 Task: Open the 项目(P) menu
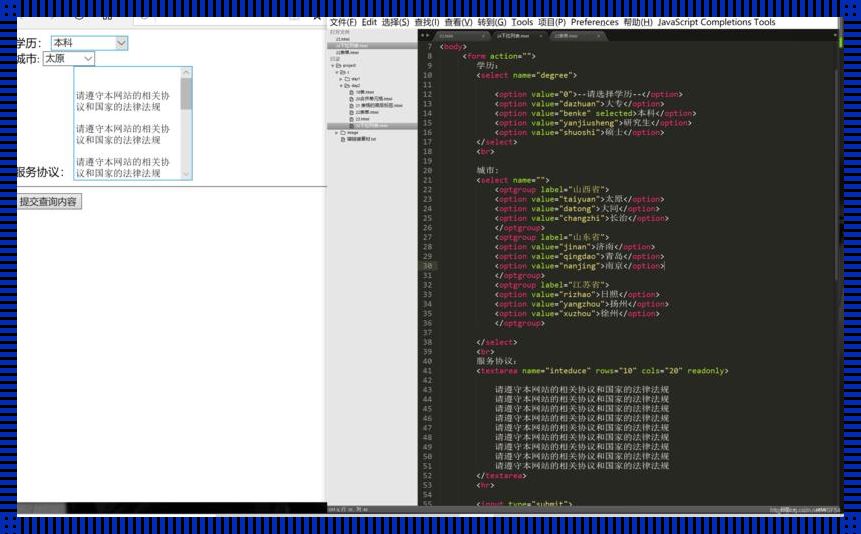point(552,22)
